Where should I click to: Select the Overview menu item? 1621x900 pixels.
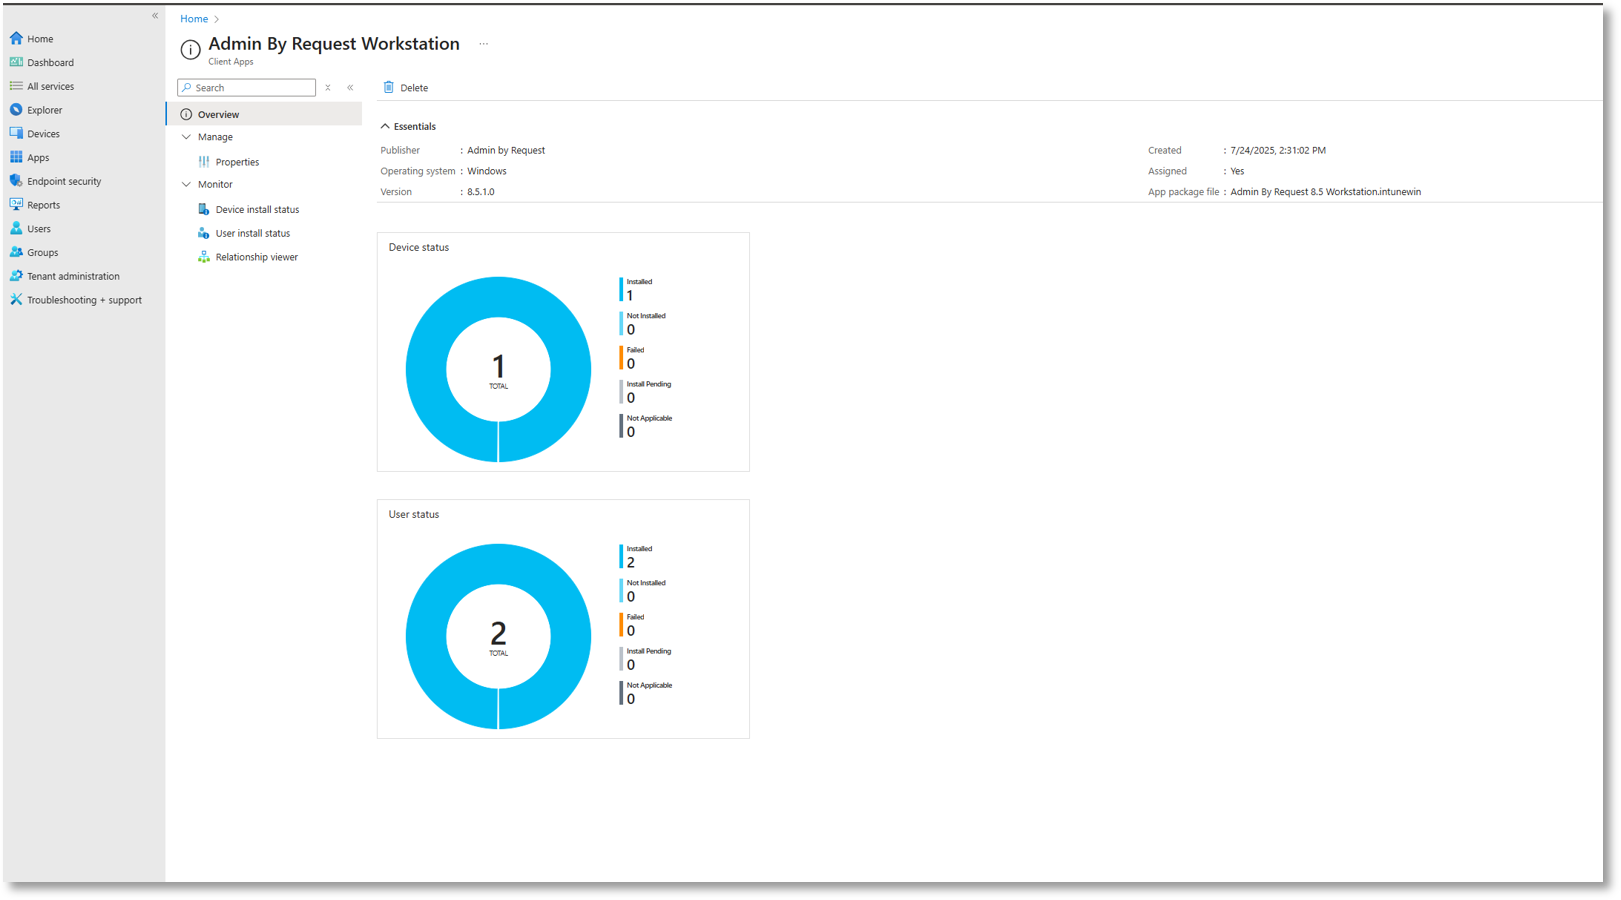pos(264,114)
